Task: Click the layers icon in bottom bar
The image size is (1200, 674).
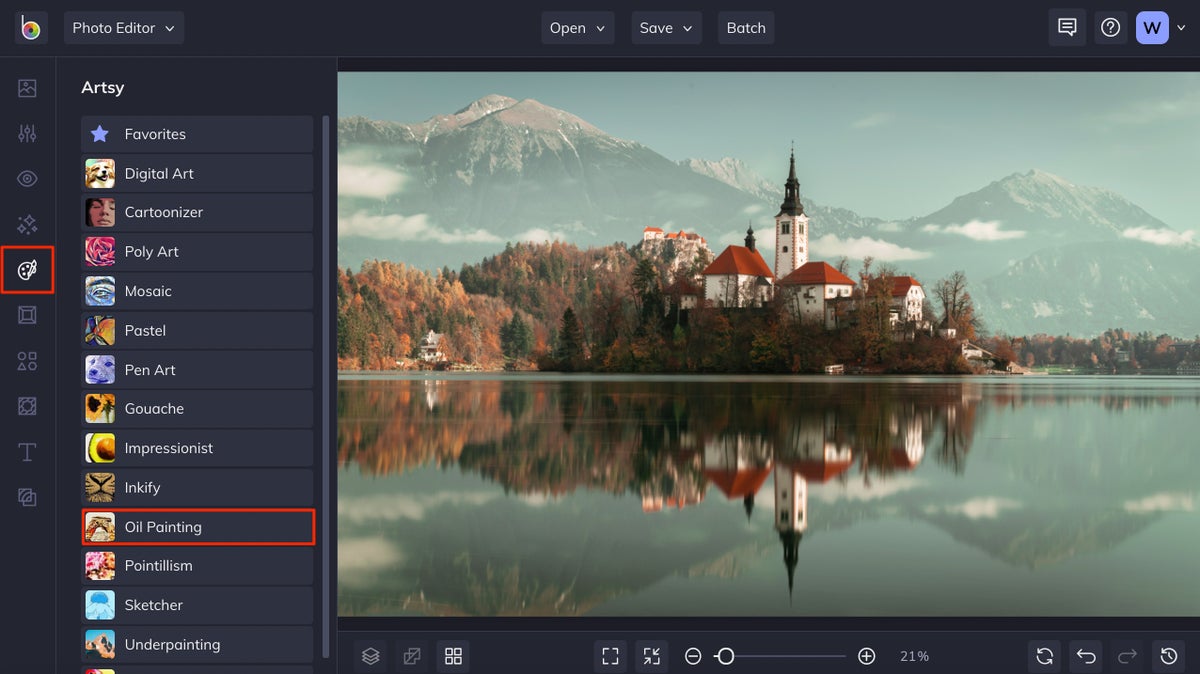Action: coord(371,656)
